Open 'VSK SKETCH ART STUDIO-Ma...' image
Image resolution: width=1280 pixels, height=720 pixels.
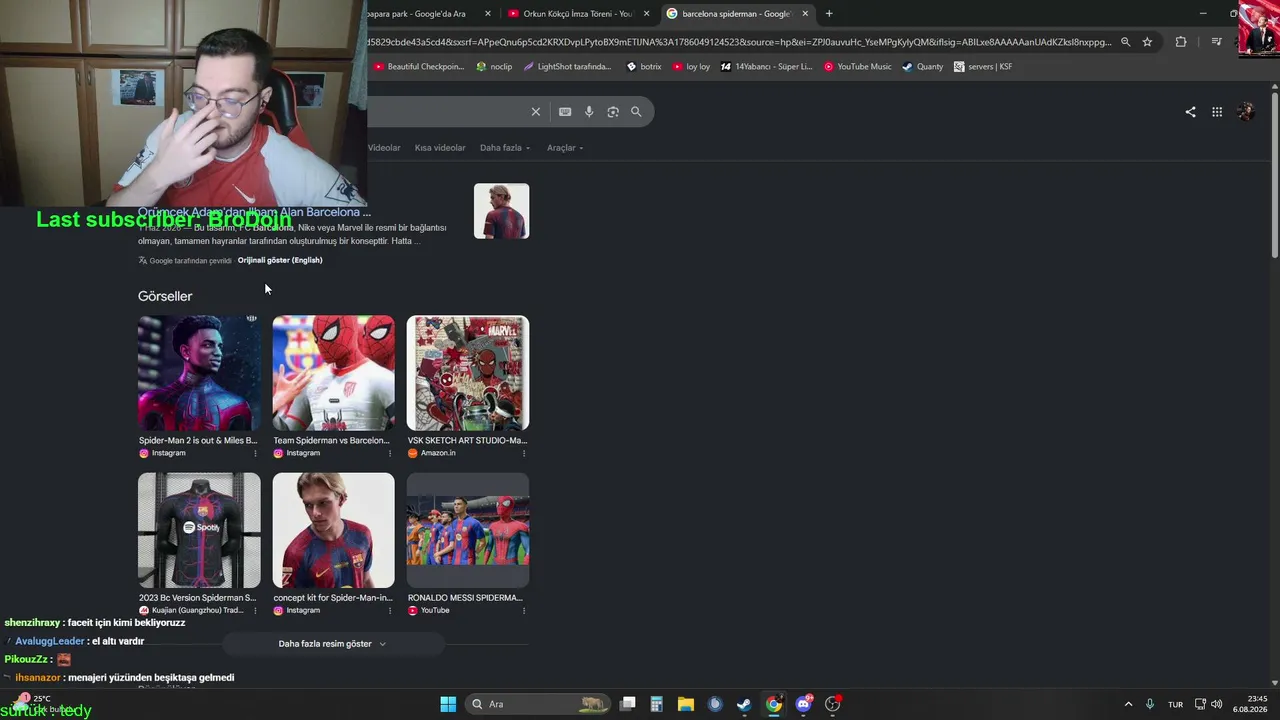pos(468,373)
